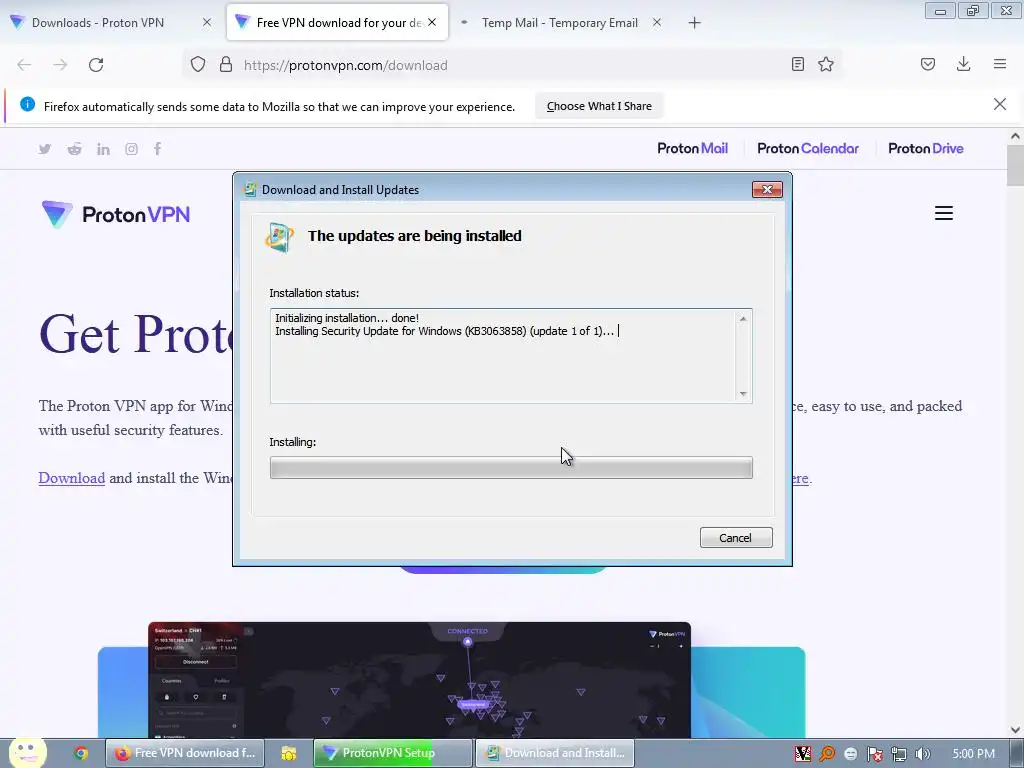Open the network tray icon
Screen dimensions: 1024x768
[899, 754]
